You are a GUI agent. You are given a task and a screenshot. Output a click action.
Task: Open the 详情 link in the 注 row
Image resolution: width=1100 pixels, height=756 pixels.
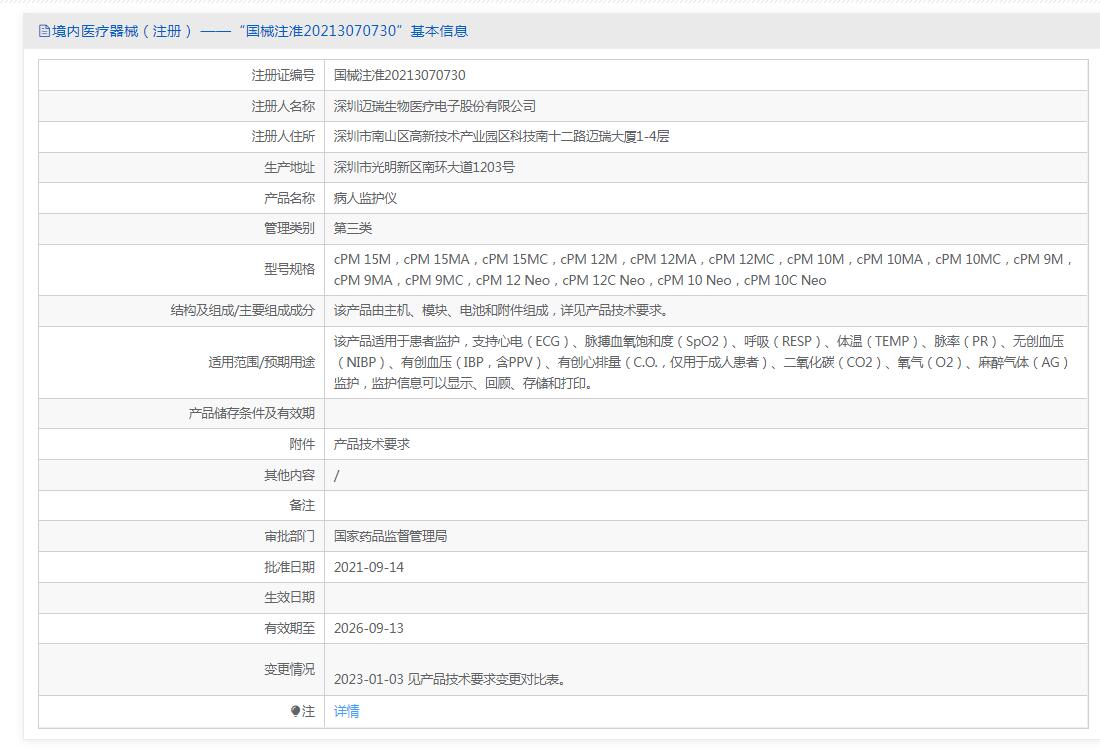pyautogui.click(x=347, y=711)
